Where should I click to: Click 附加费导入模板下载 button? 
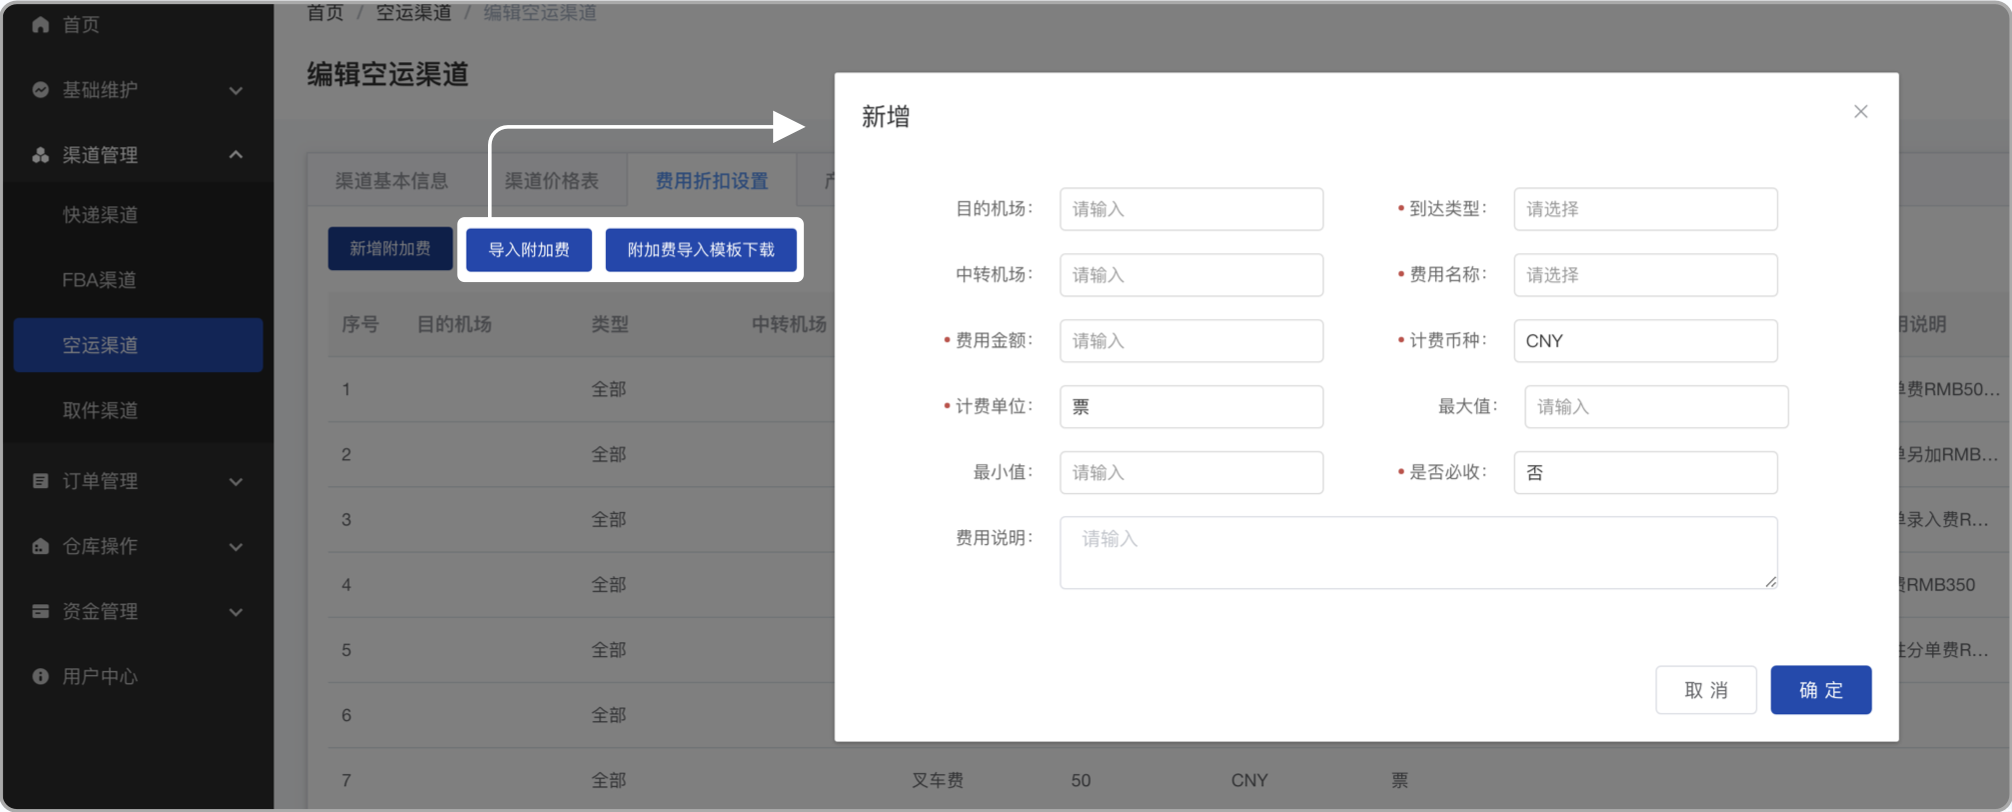point(700,250)
